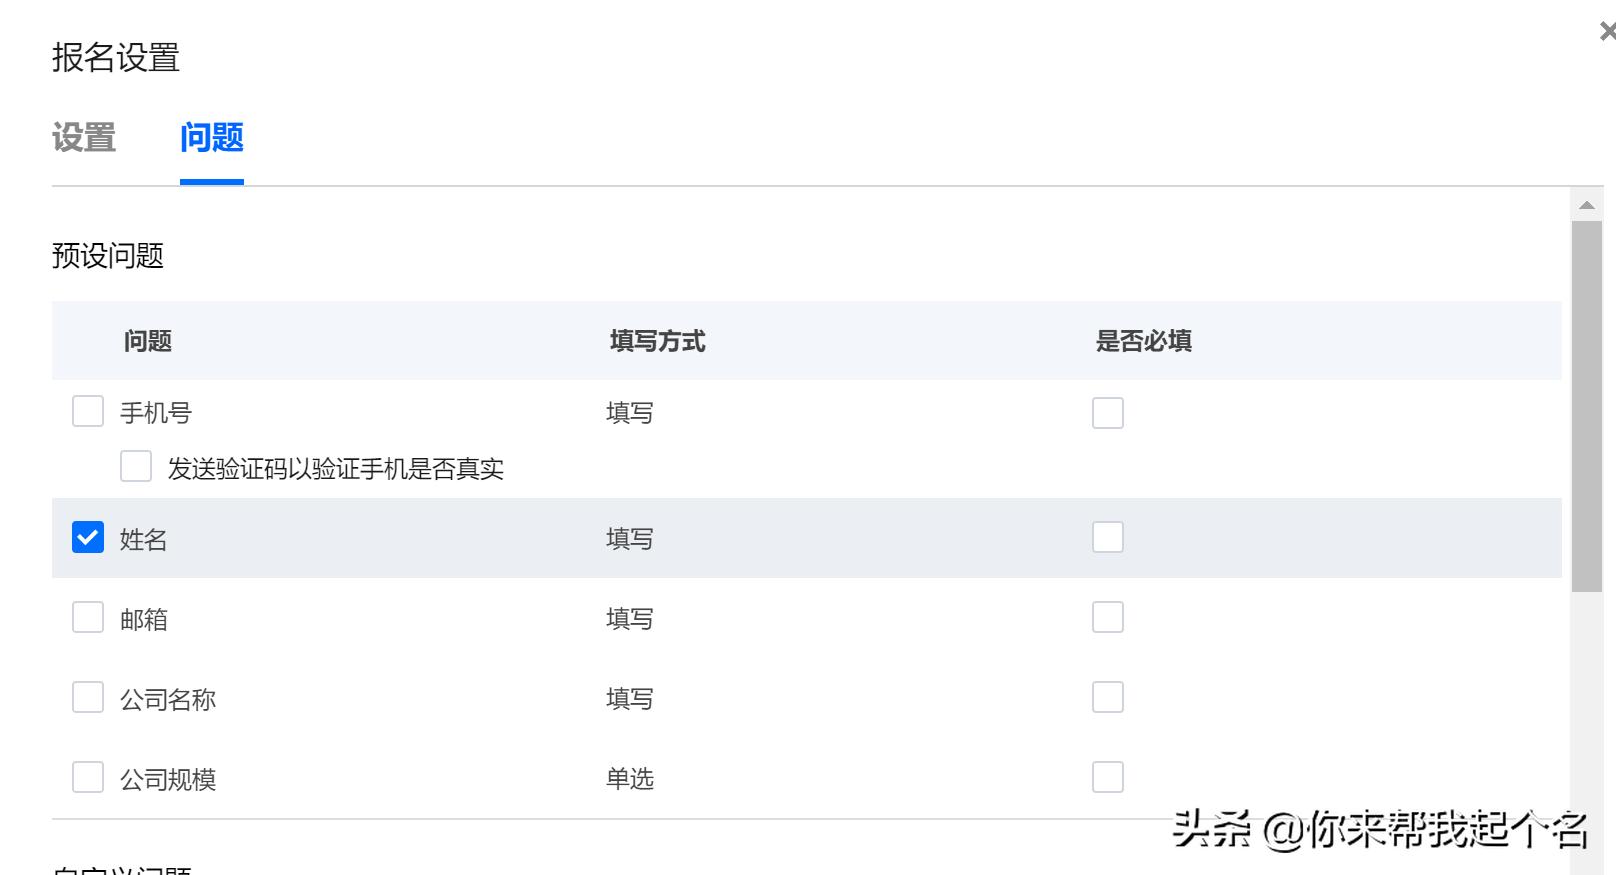Tick the 公司名称 question checkbox
The width and height of the screenshot is (1616, 875).
click(x=88, y=698)
